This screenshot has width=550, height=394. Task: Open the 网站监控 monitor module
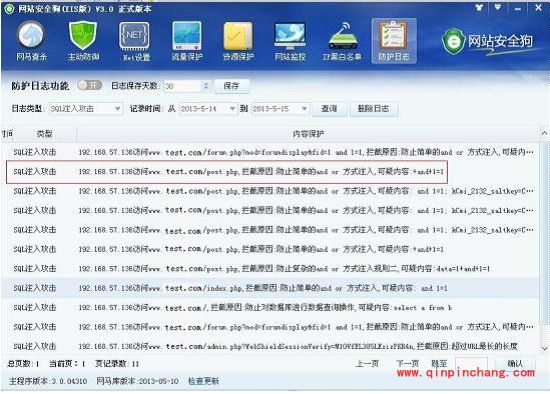coord(290,41)
